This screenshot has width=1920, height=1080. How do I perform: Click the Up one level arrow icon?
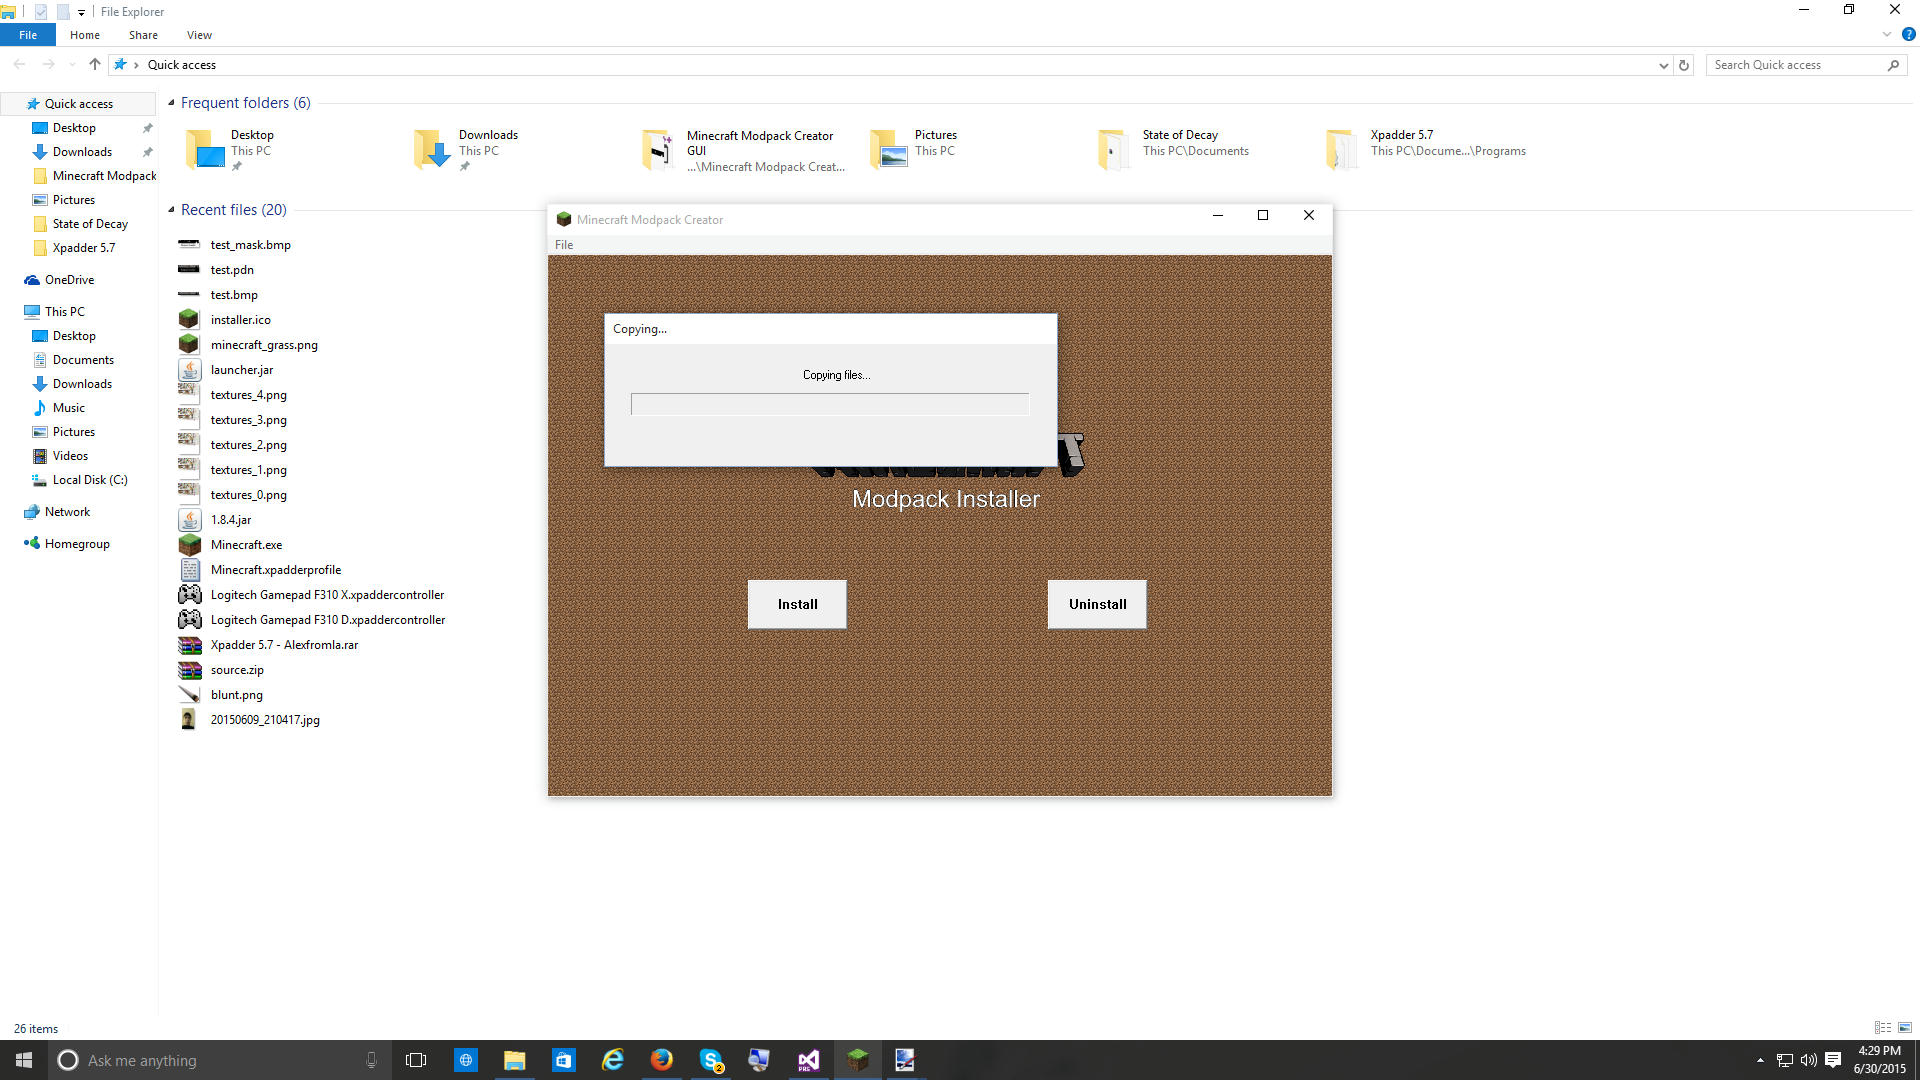[x=94, y=64]
